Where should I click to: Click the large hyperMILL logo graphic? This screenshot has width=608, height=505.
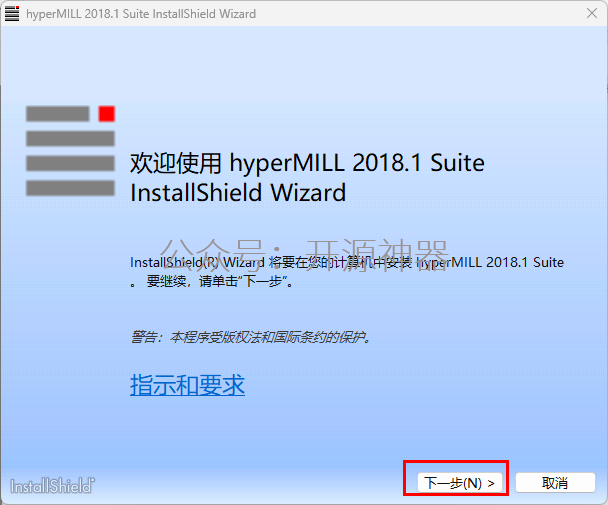tap(70, 151)
